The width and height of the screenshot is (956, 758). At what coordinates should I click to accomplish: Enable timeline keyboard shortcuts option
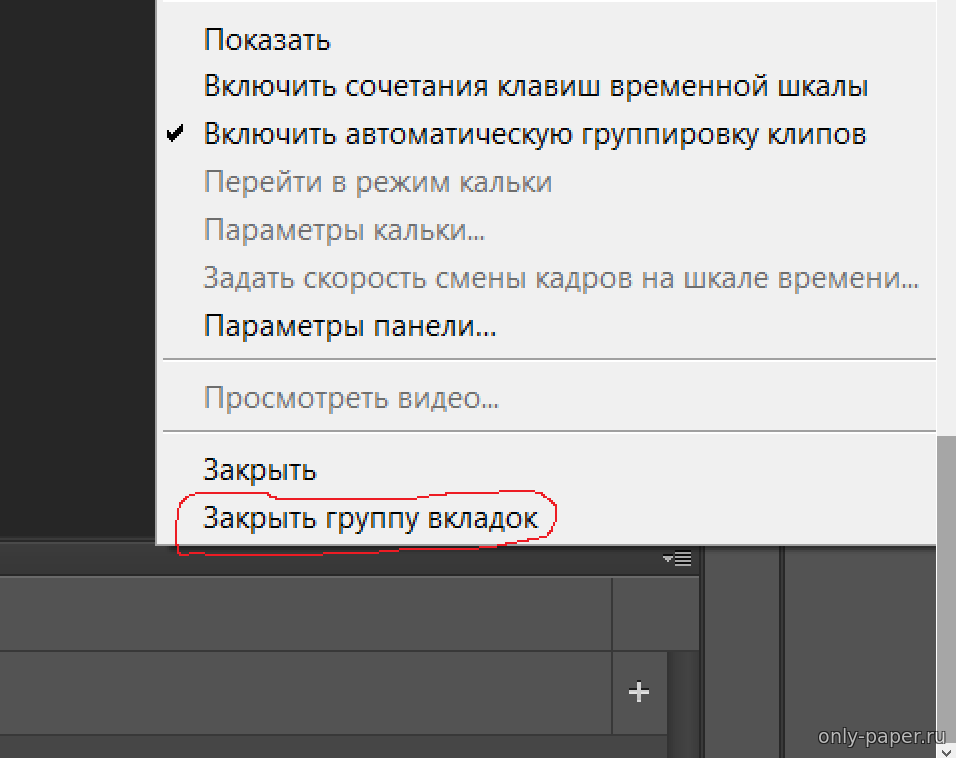(535, 86)
